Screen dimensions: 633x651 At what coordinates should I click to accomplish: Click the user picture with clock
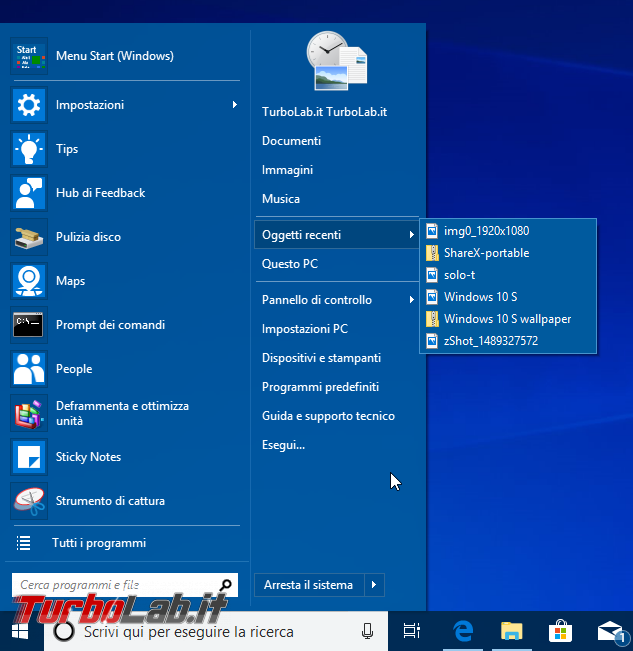[x=337, y=61]
